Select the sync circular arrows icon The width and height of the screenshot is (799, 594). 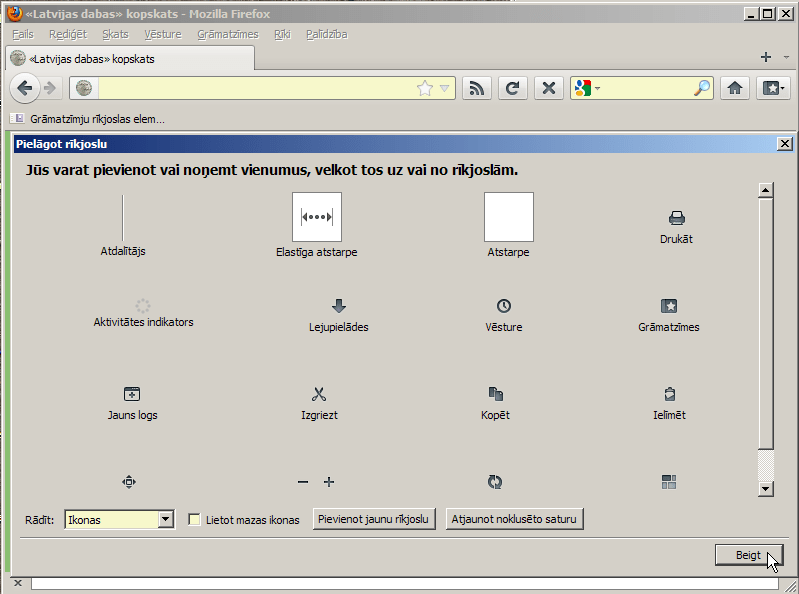coord(495,482)
